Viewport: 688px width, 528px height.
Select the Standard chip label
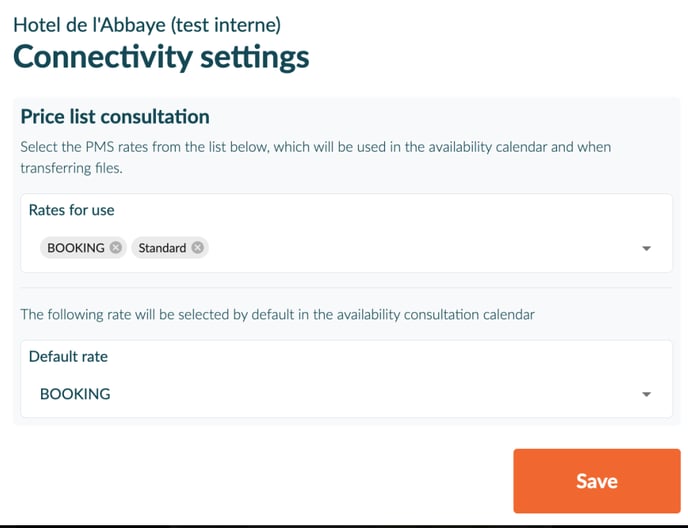[x=162, y=248]
